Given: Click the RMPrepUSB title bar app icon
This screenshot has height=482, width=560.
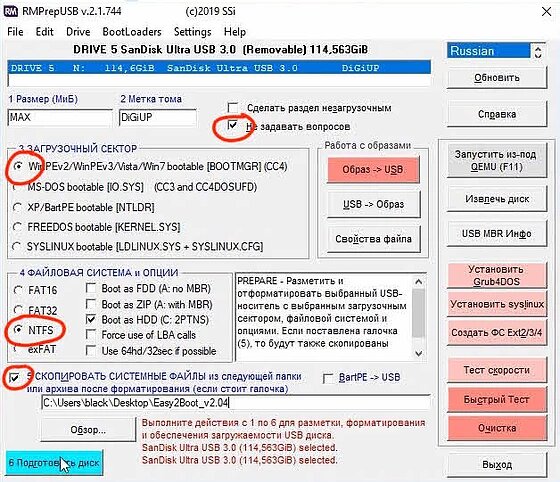Looking at the screenshot, I should pos(11,11).
